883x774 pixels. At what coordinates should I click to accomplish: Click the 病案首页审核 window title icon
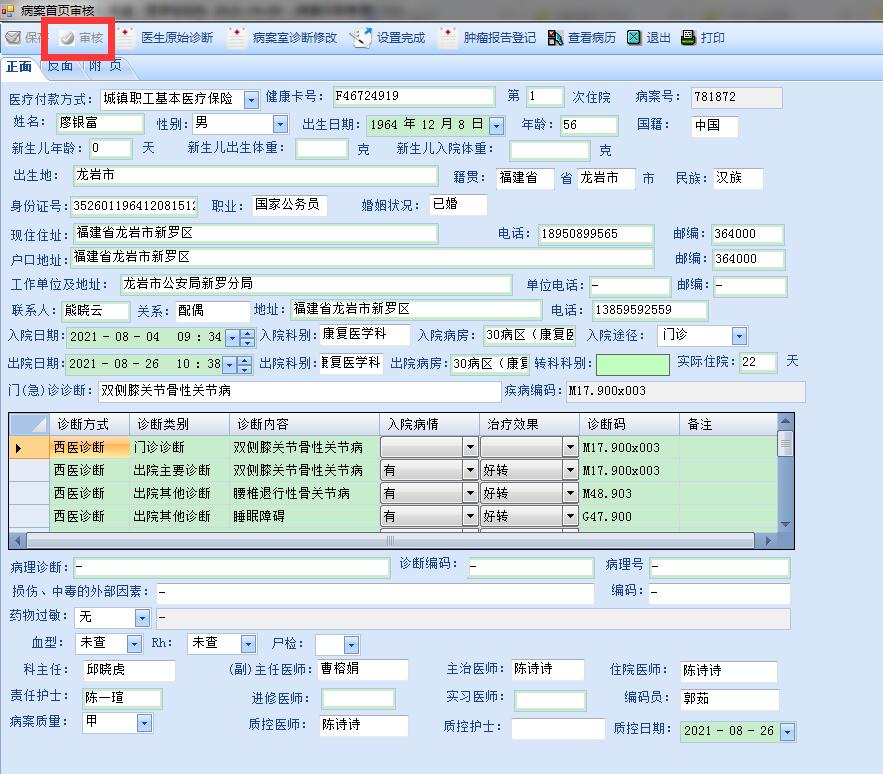8,10
